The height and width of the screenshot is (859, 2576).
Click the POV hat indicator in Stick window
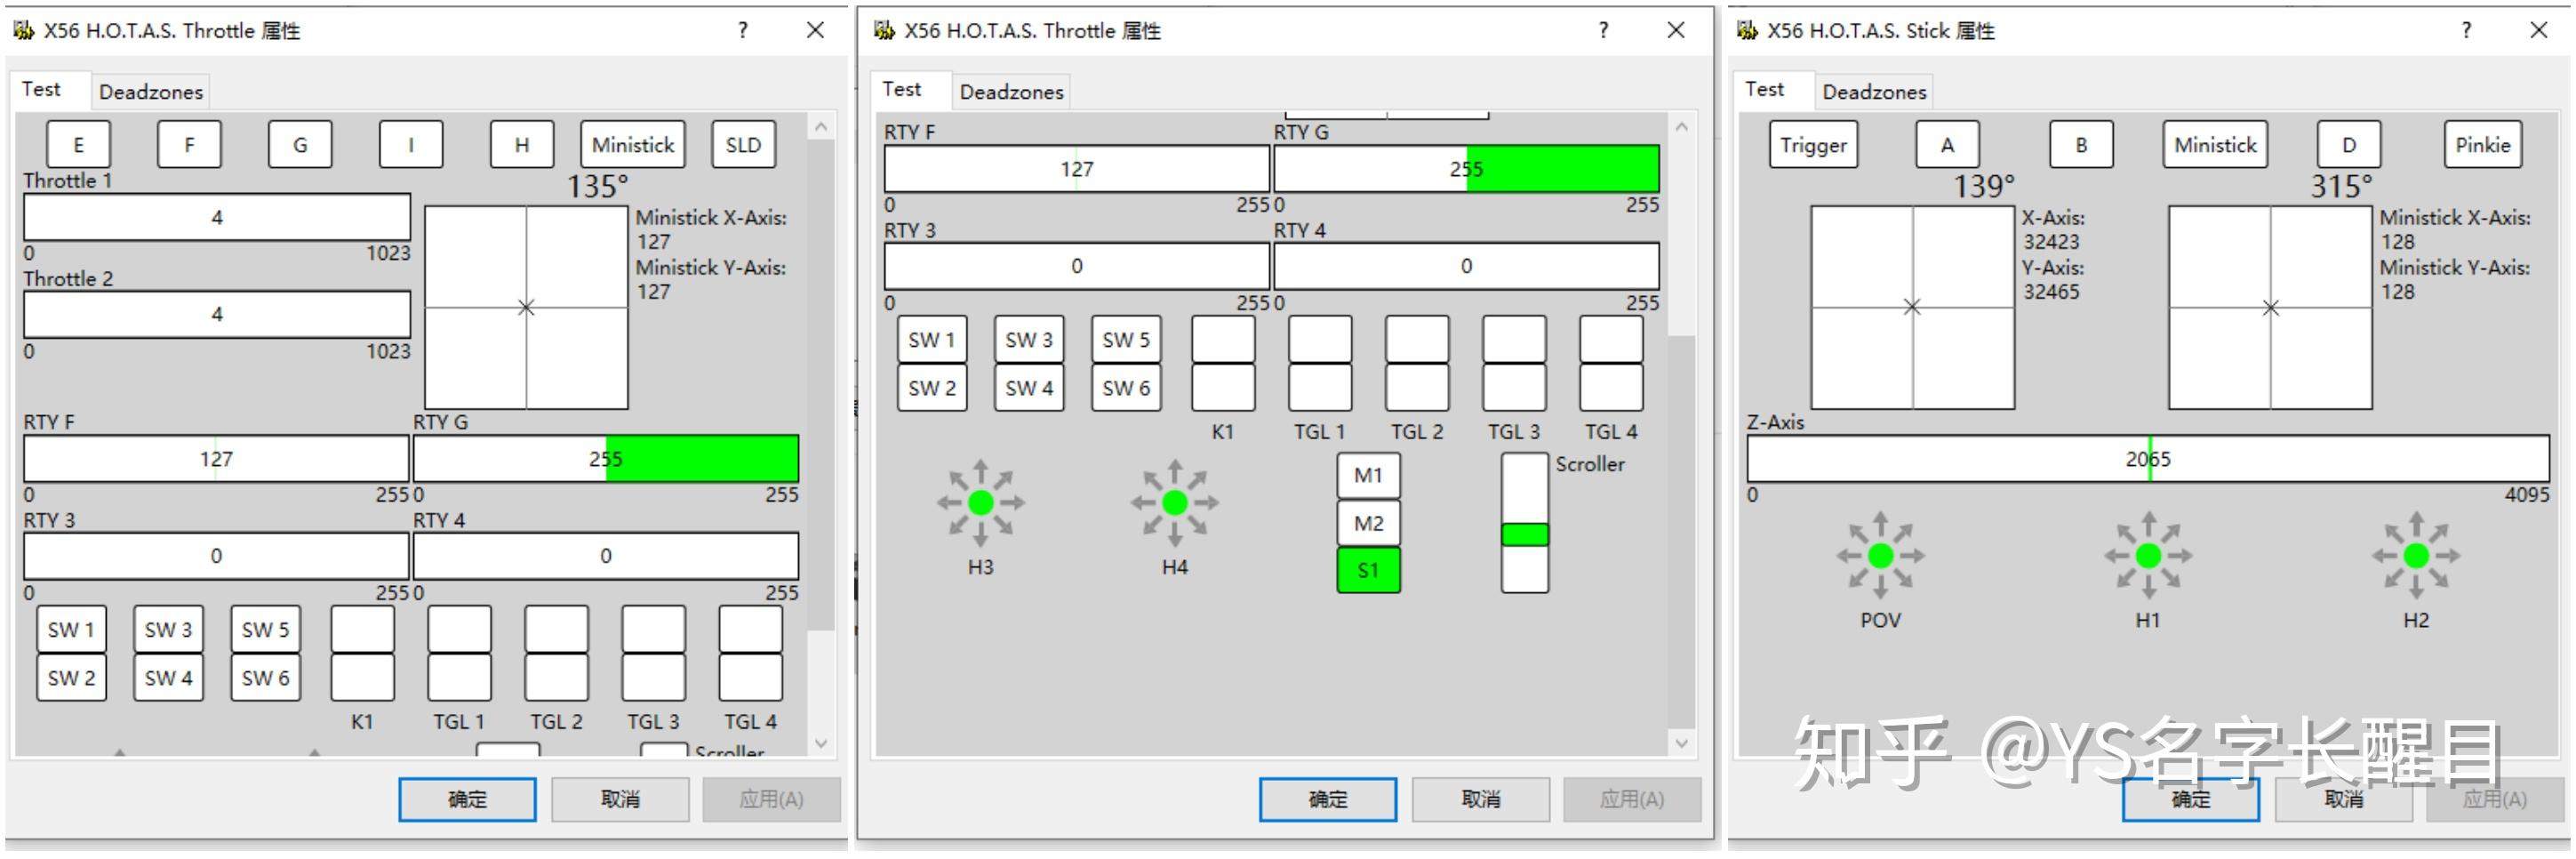coord(1880,555)
